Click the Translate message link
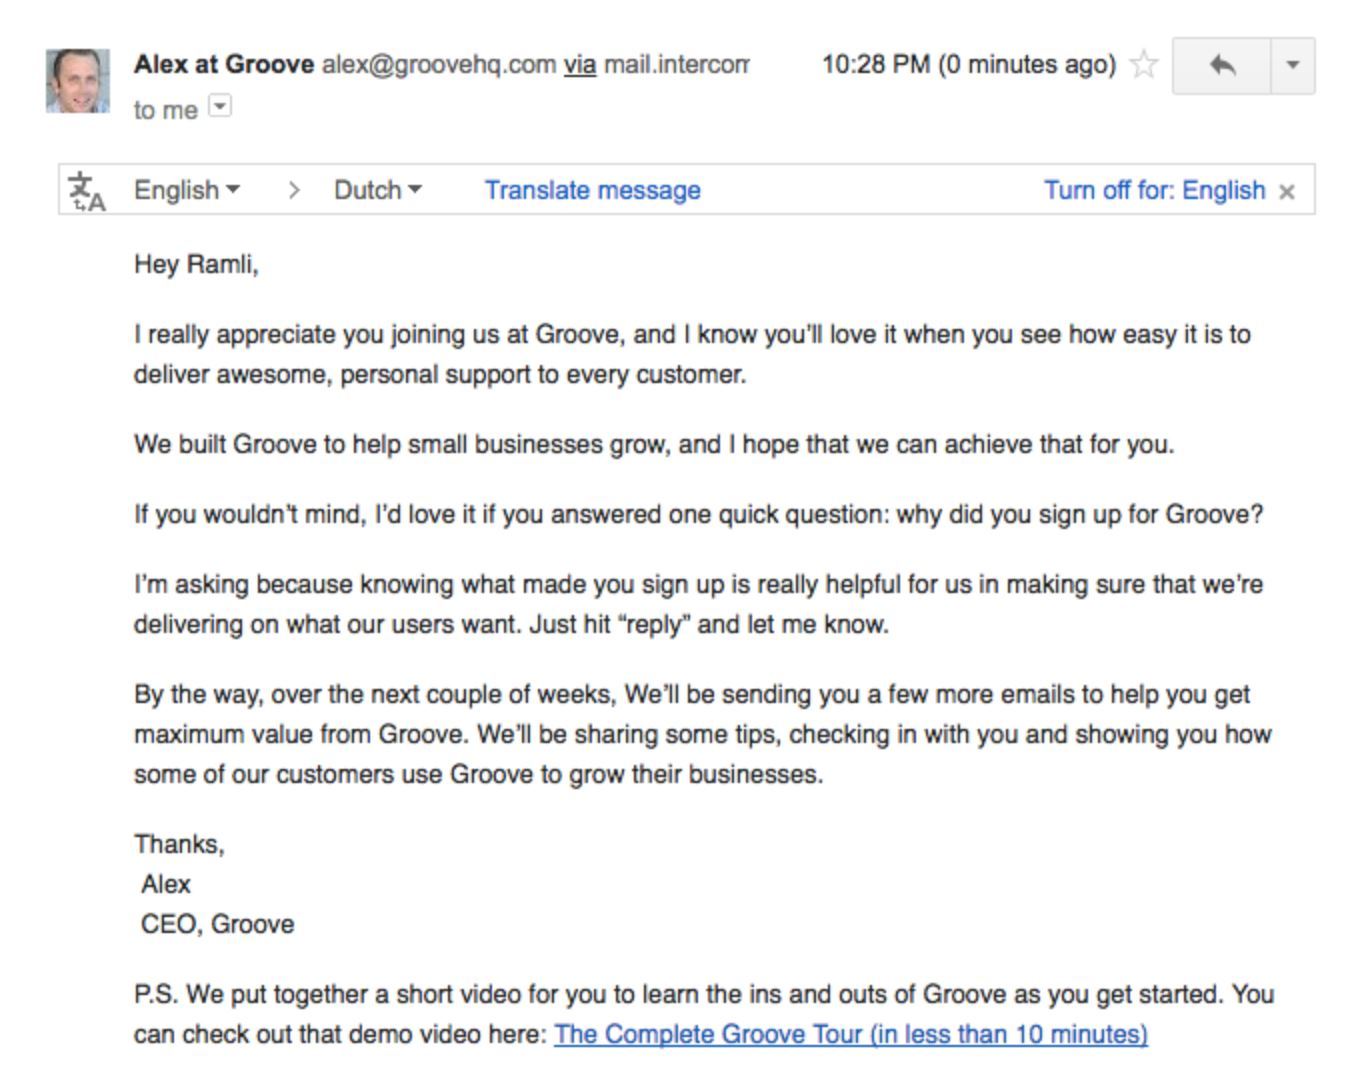 [x=592, y=190]
